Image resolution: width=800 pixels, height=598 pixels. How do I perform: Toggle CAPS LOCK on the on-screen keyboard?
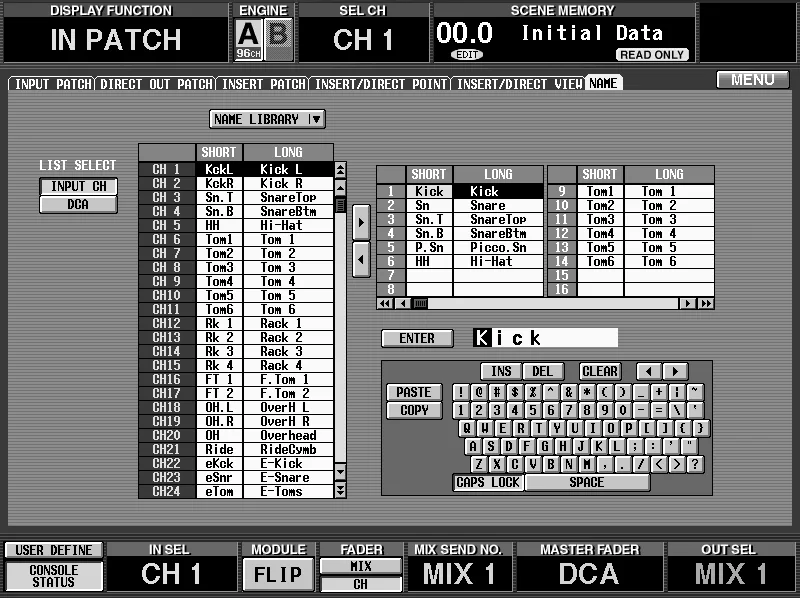488,483
